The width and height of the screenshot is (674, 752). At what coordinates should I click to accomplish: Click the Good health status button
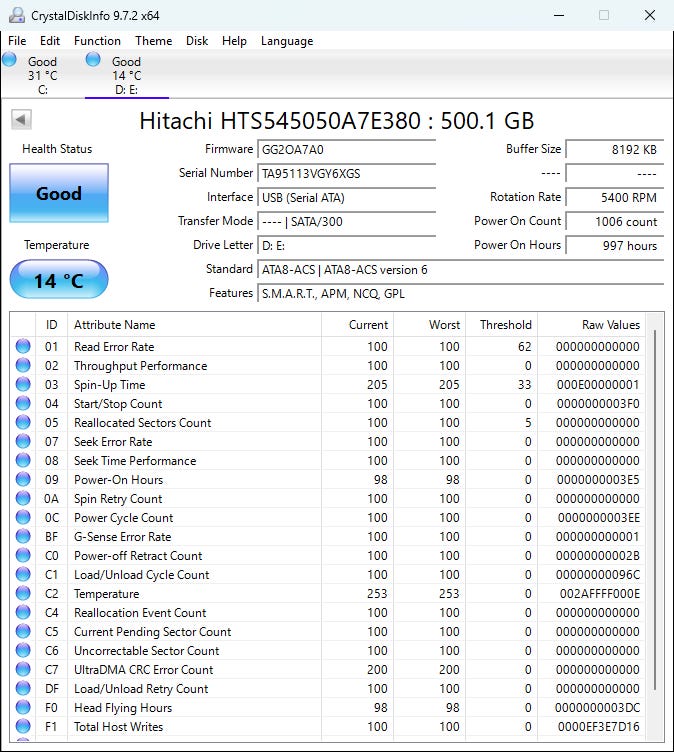(x=59, y=193)
